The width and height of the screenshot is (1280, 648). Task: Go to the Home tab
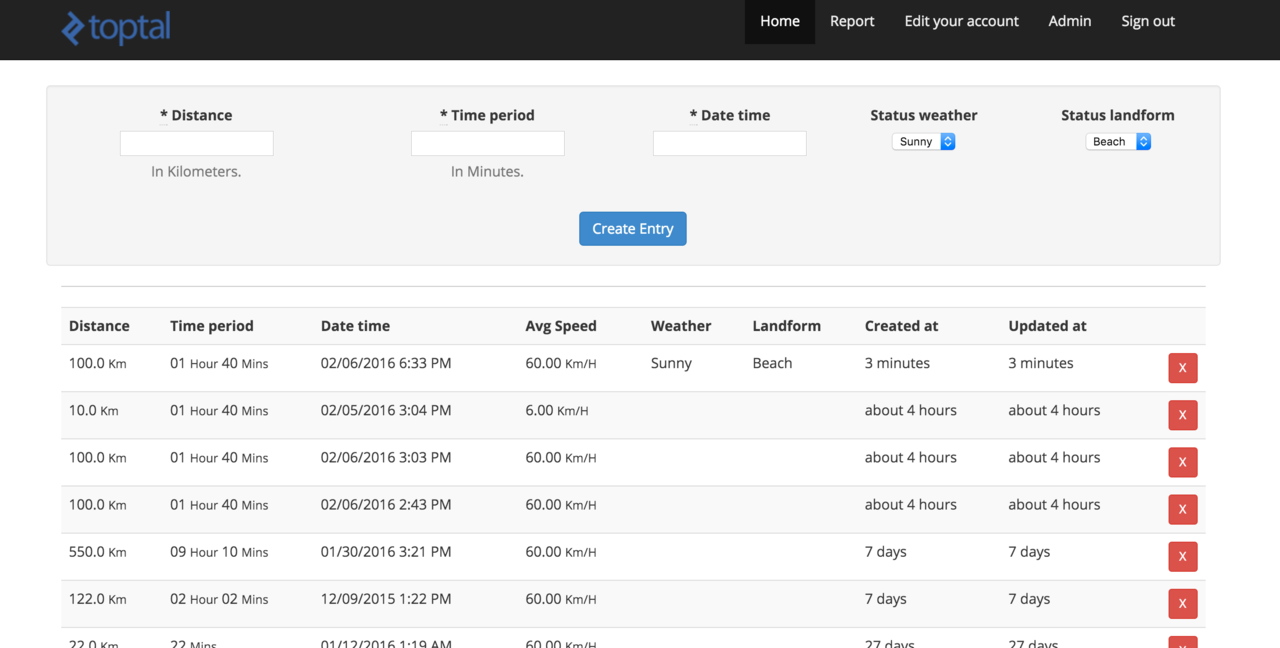tap(779, 21)
